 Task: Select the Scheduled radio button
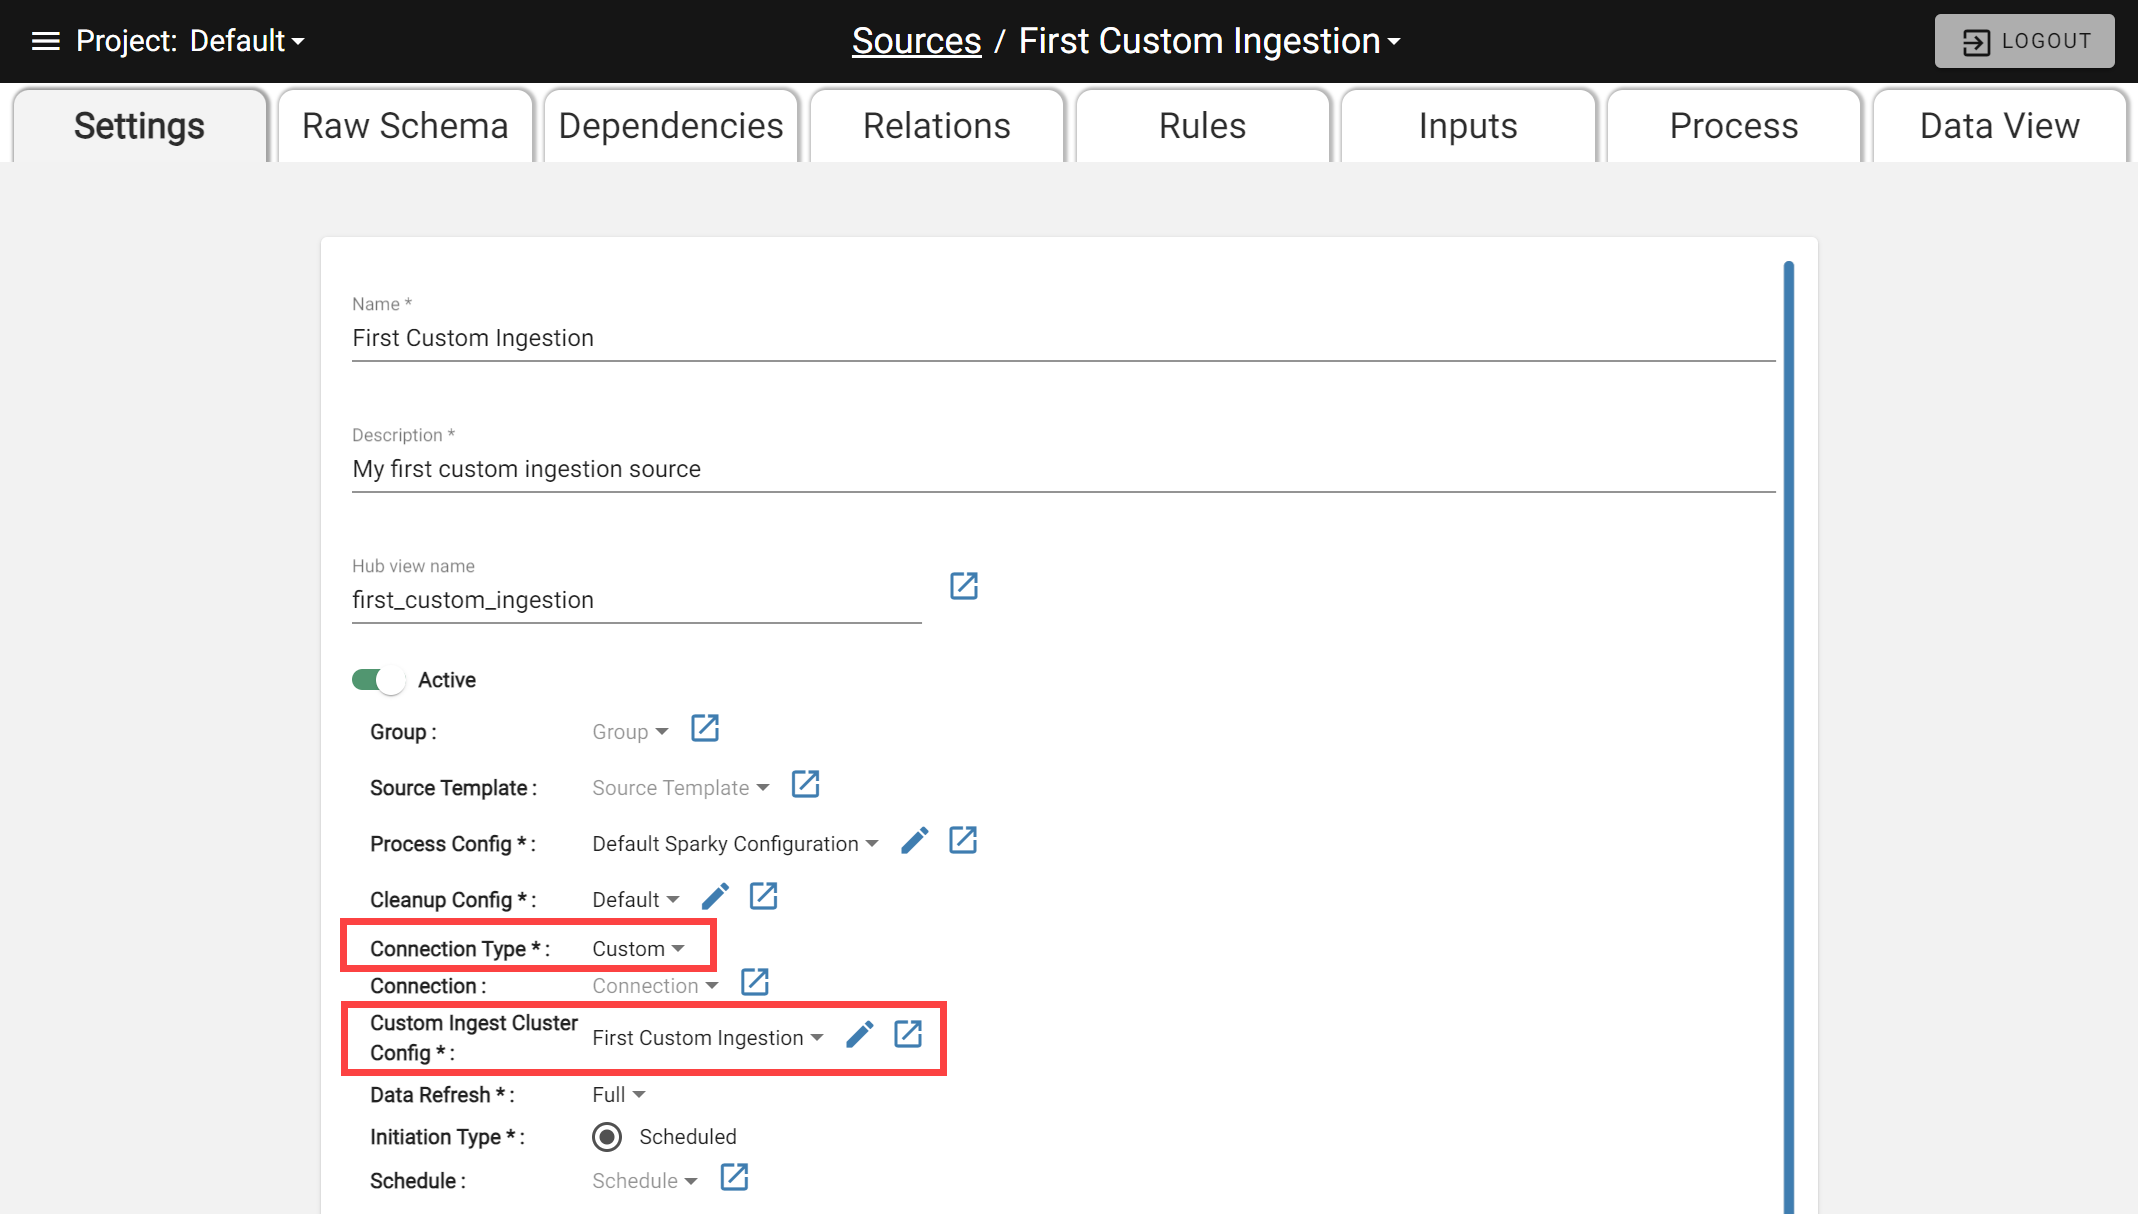[607, 1137]
